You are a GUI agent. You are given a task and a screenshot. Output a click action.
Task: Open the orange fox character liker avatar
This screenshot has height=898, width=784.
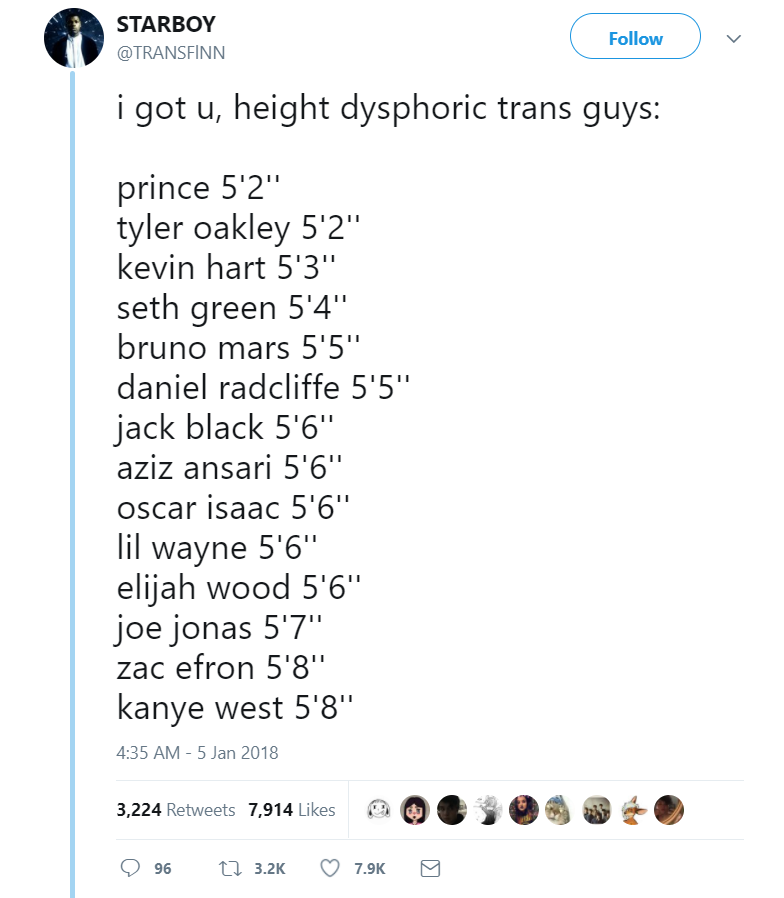(632, 810)
